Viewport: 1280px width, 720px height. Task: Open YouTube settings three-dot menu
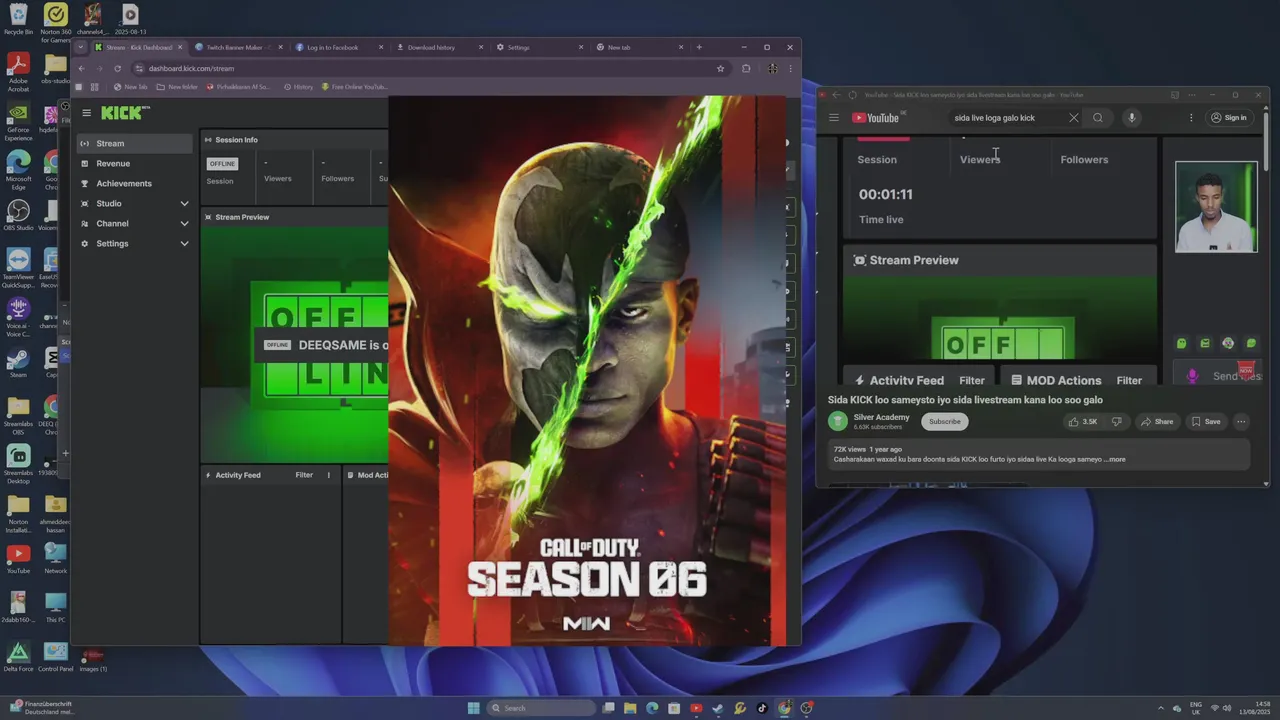point(1191,118)
